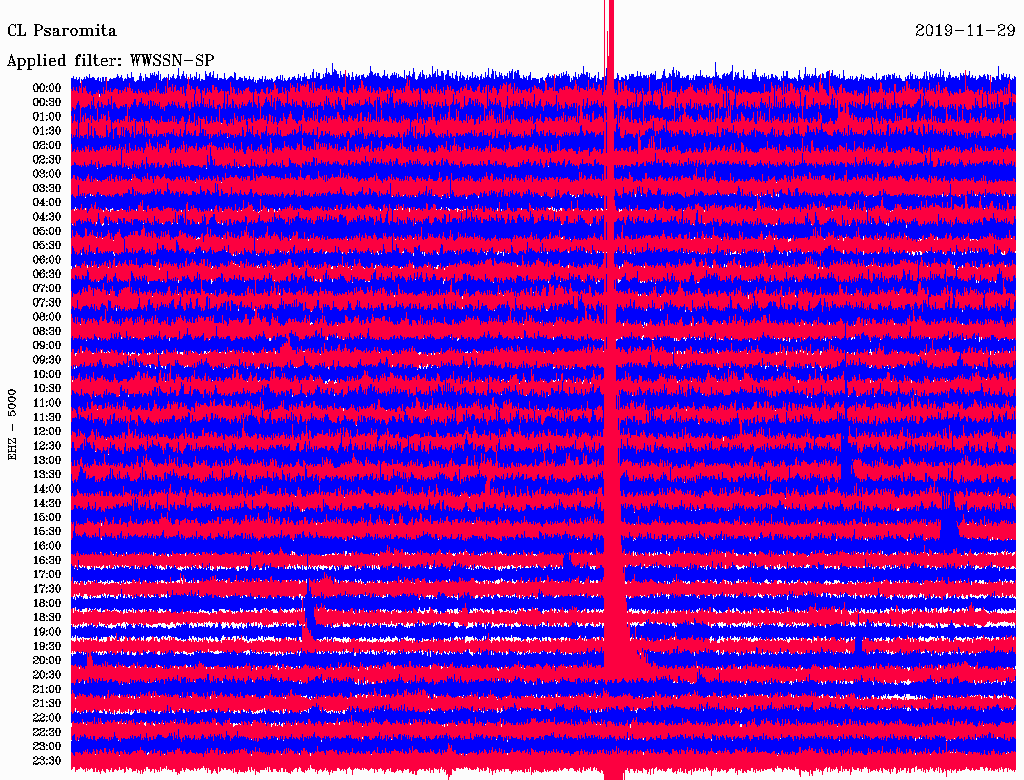
Task: Click the 01:00 time label
Action: (47, 116)
